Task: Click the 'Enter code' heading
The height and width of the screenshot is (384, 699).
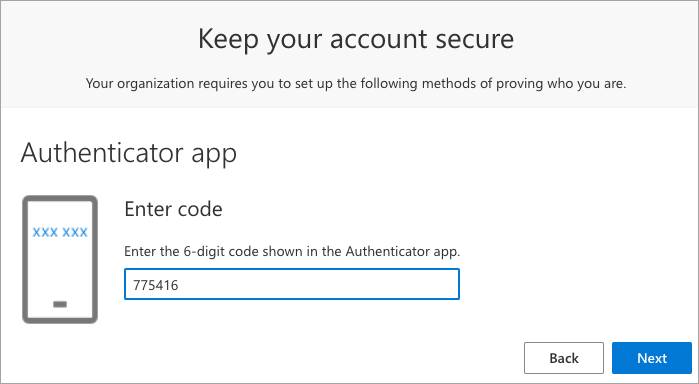Action: pyautogui.click(x=173, y=209)
